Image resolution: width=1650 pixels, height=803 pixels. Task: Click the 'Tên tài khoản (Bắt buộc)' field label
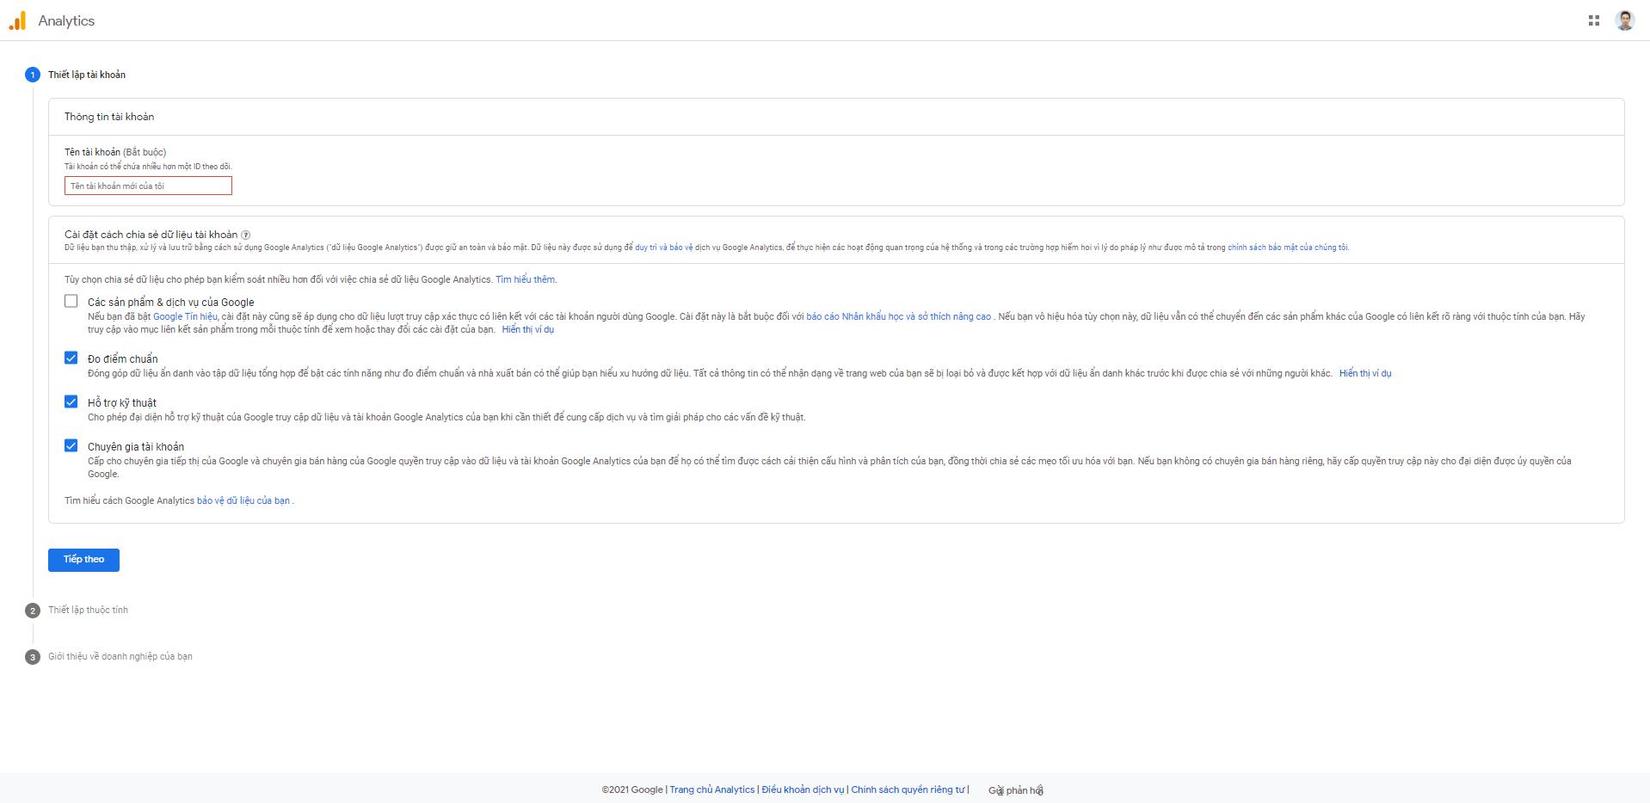pos(115,153)
